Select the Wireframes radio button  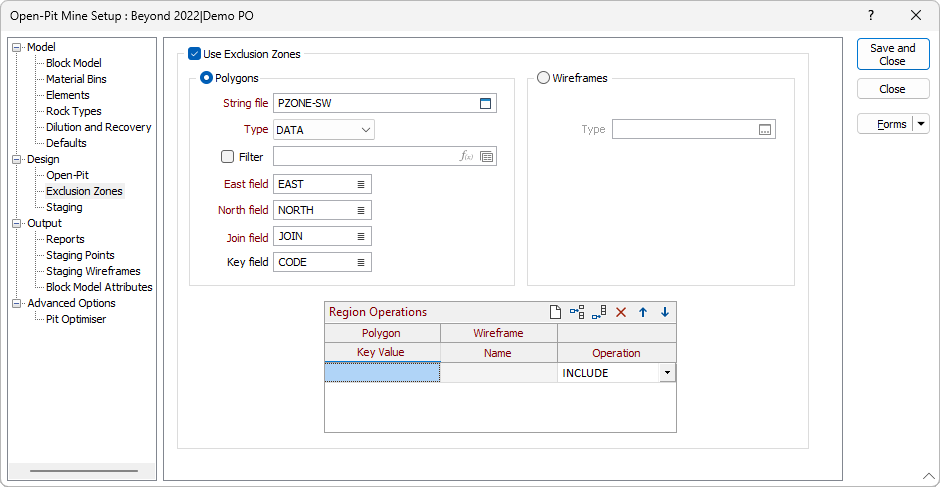(x=544, y=78)
